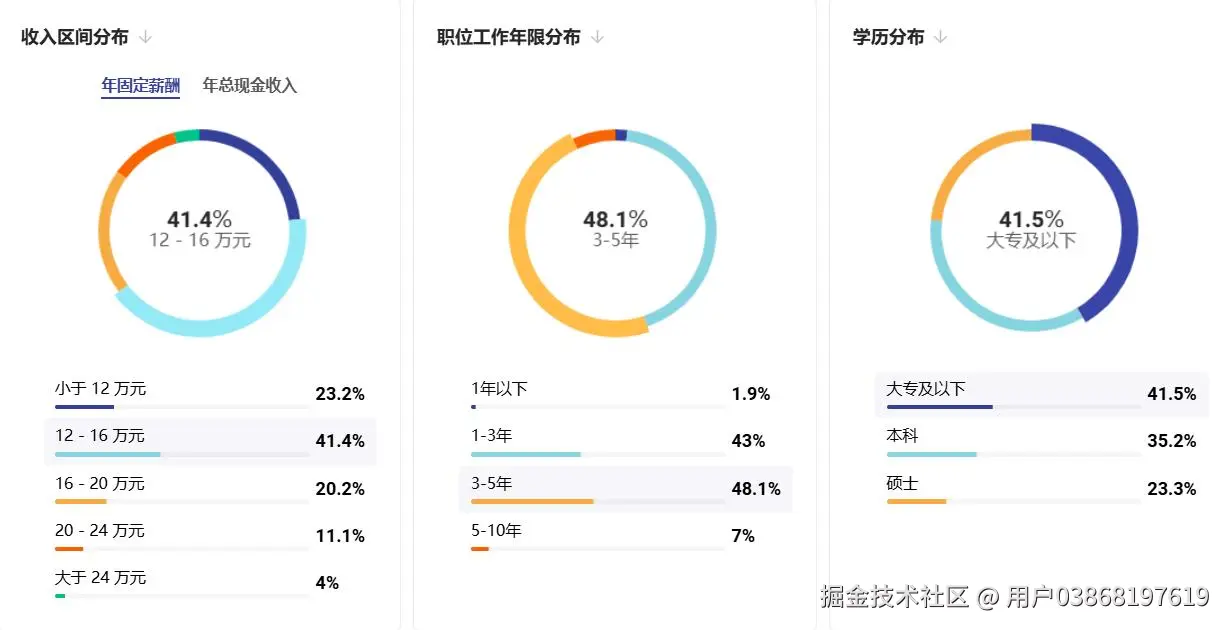Click download arrow beside 学历分布
1229x630 pixels.
pos(940,38)
